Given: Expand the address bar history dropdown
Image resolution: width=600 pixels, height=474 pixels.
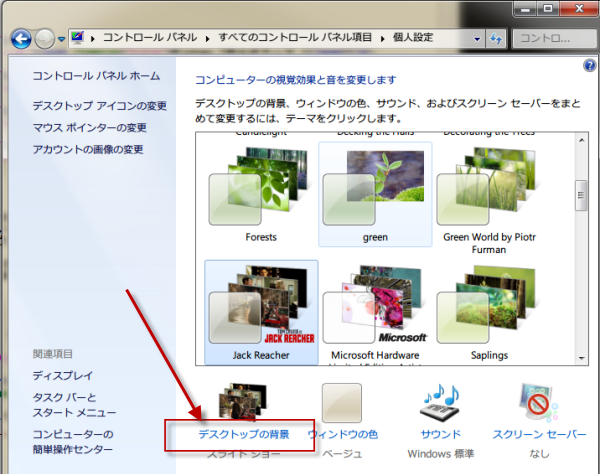Looking at the screenshot, I should [x=474, y=38].
